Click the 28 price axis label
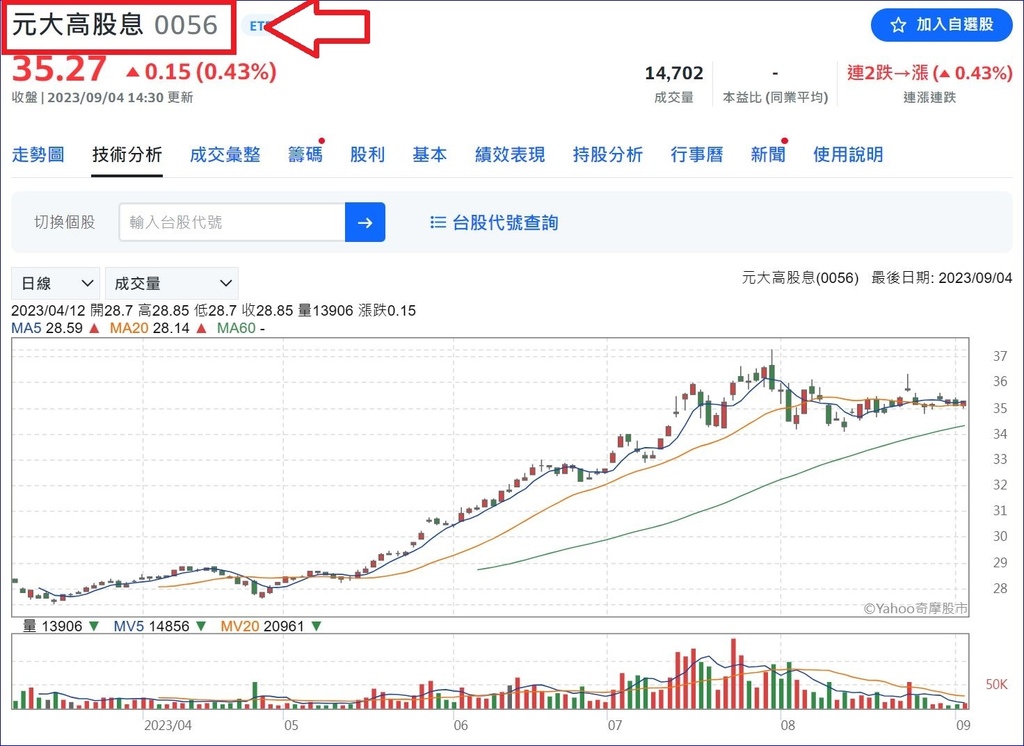The height and width of the screenshot is (746, 1024). 1000,588
